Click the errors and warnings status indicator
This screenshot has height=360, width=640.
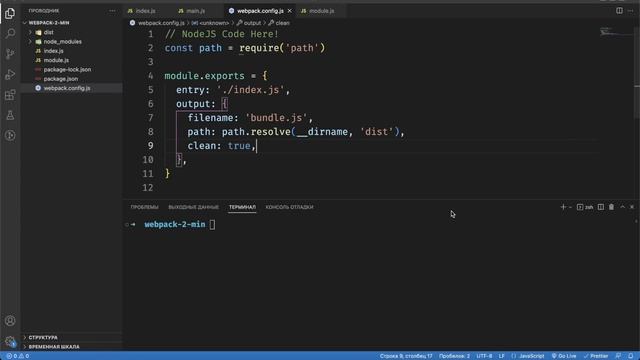coord(18,356)
